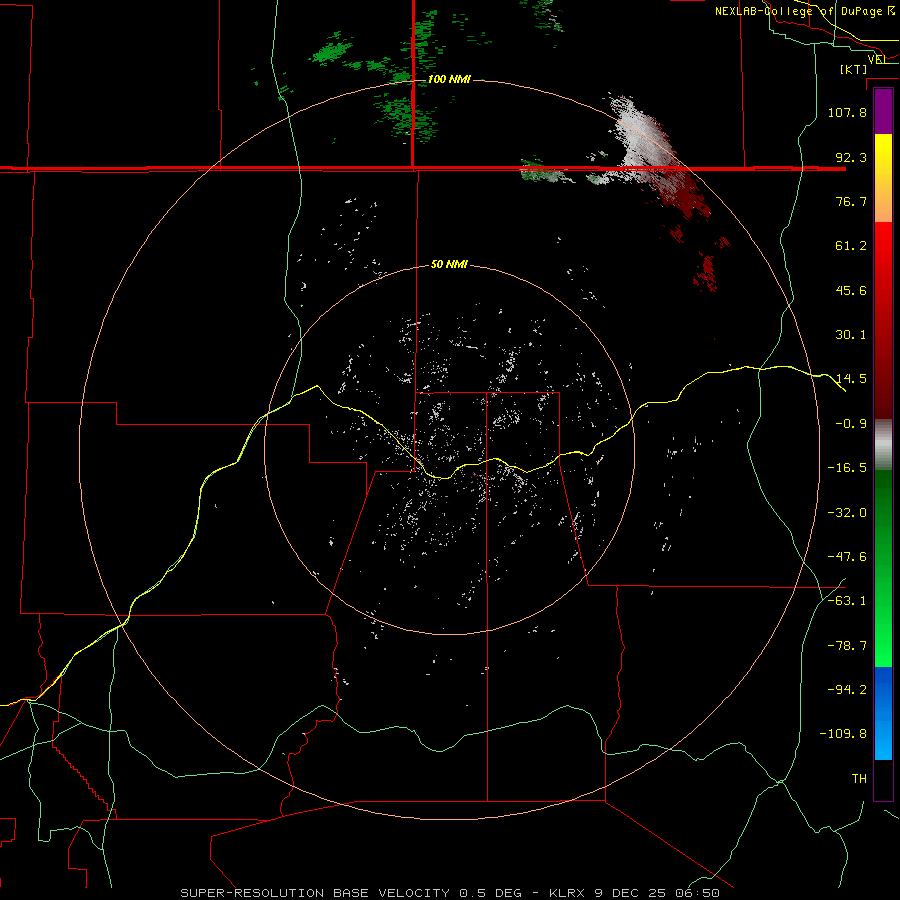This screenshot has width=900, height=900.
Task: Click the 92.3 velocity scale value
Action: [851, 157]
